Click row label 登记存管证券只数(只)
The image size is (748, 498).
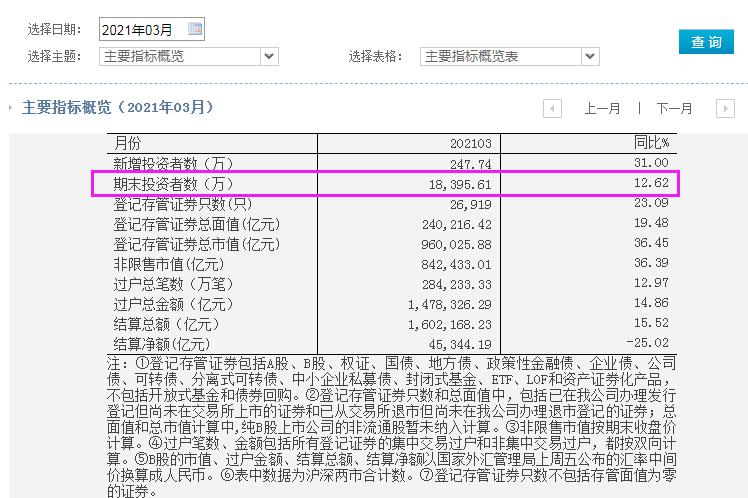click(182, 204)
